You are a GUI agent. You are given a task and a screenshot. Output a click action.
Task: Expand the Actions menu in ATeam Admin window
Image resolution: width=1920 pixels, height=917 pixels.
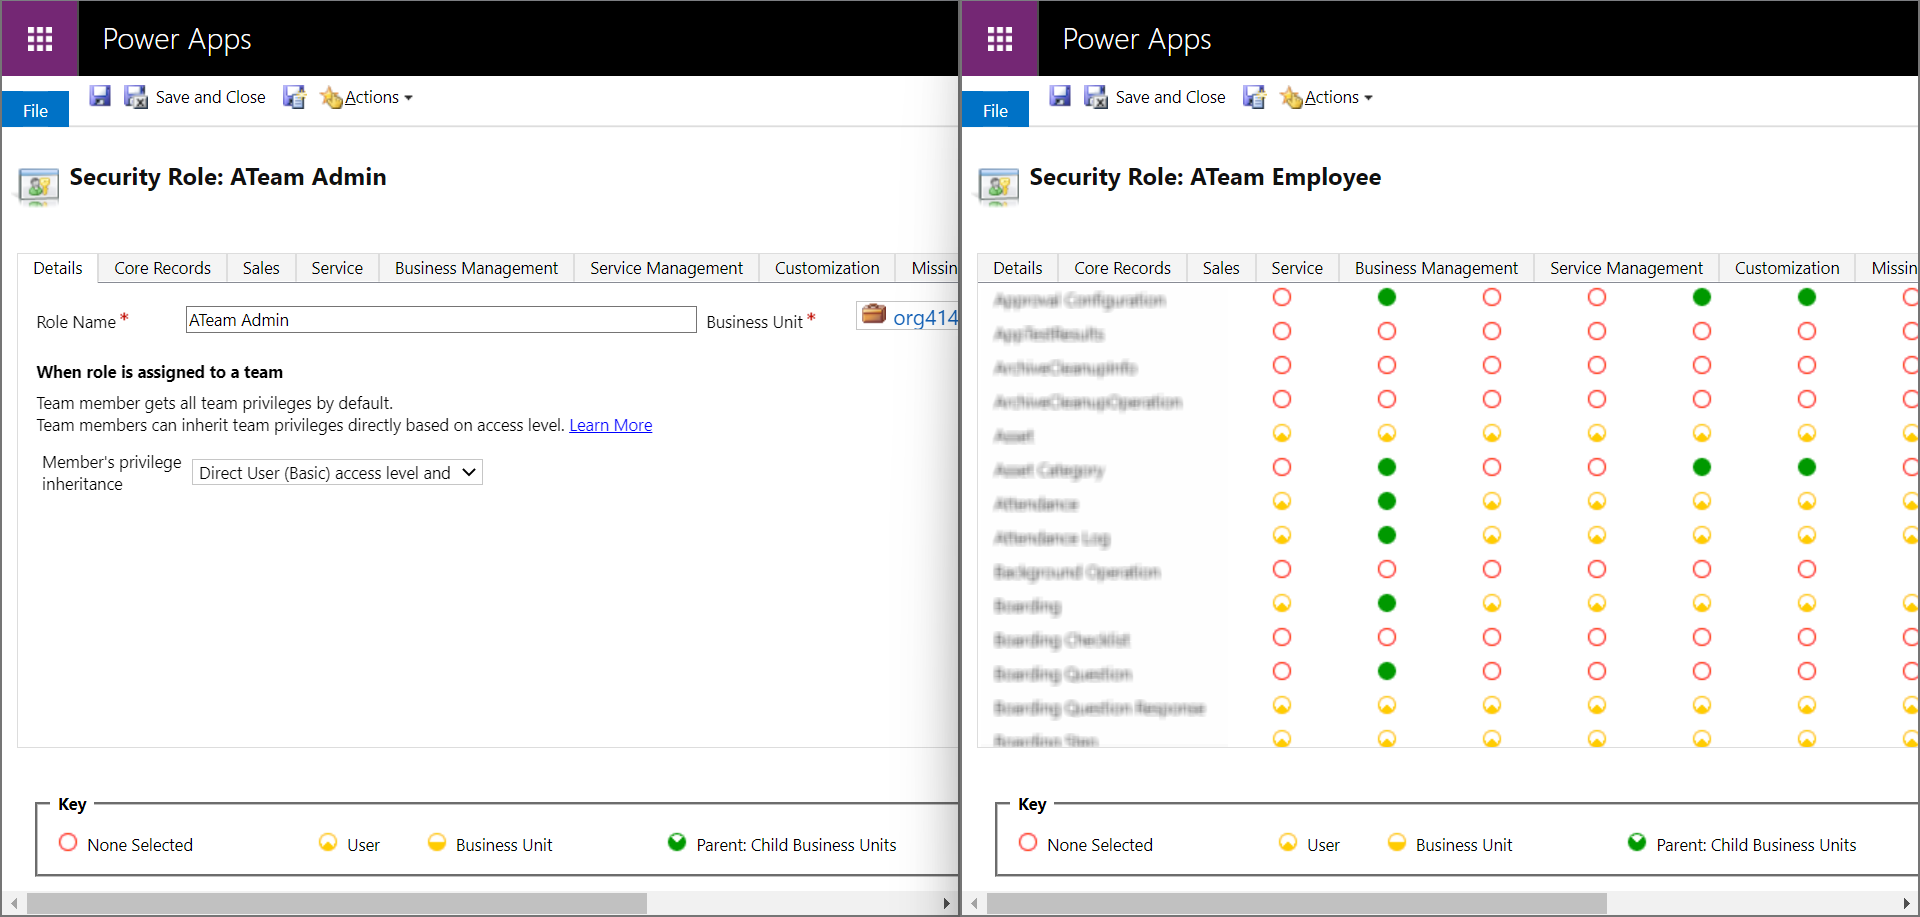372,97
